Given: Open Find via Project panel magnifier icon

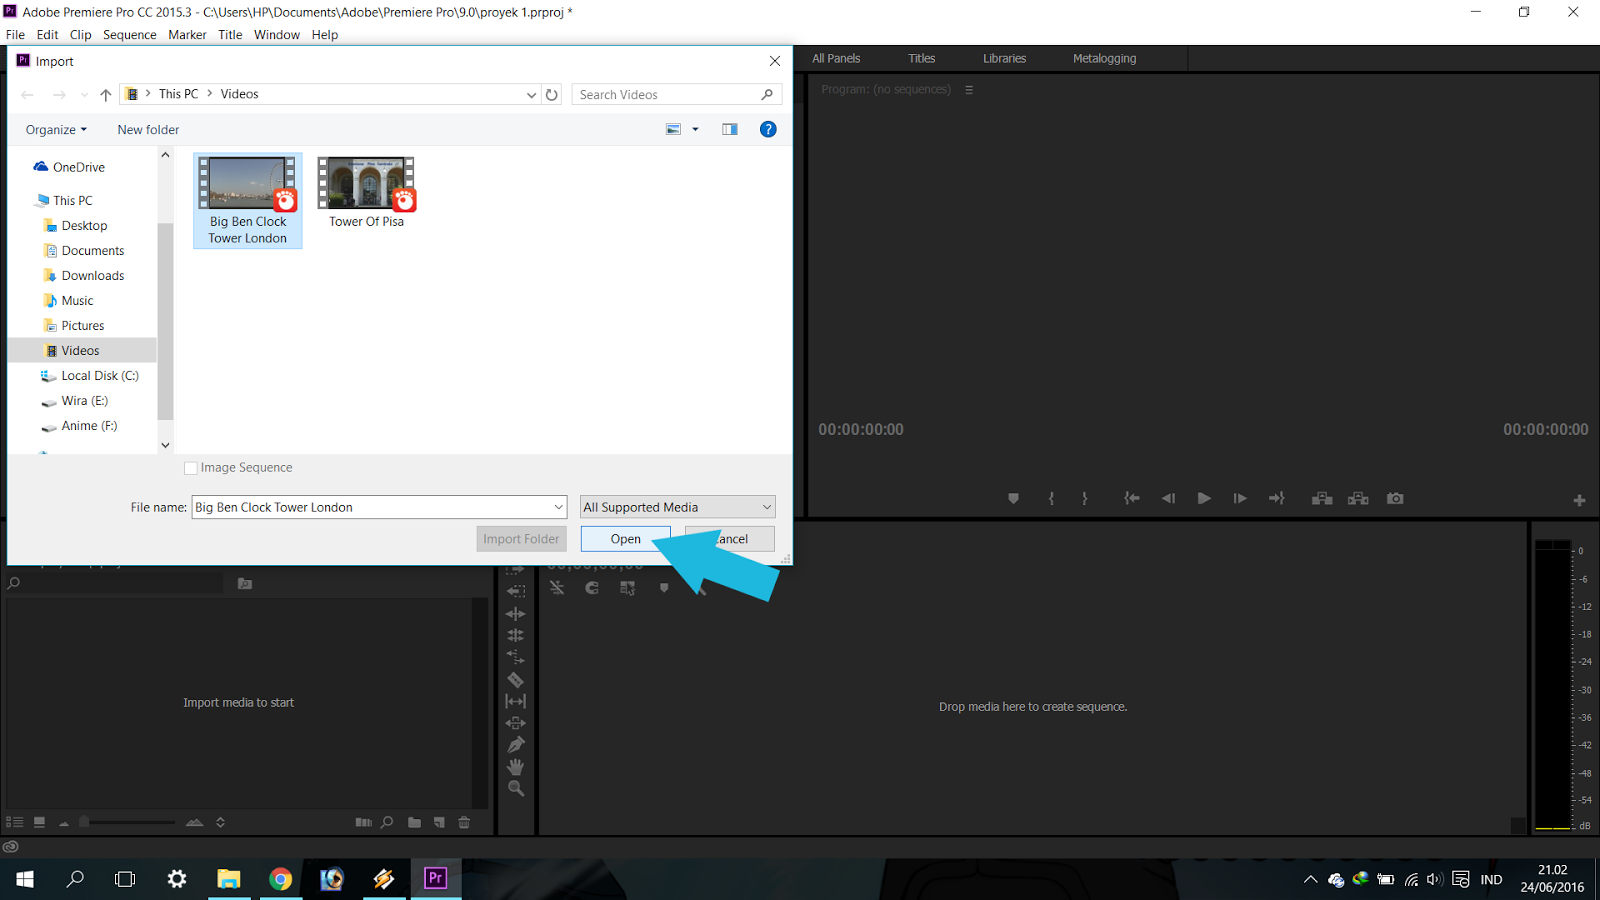Looking at the screenshot, I should [387, 823].
